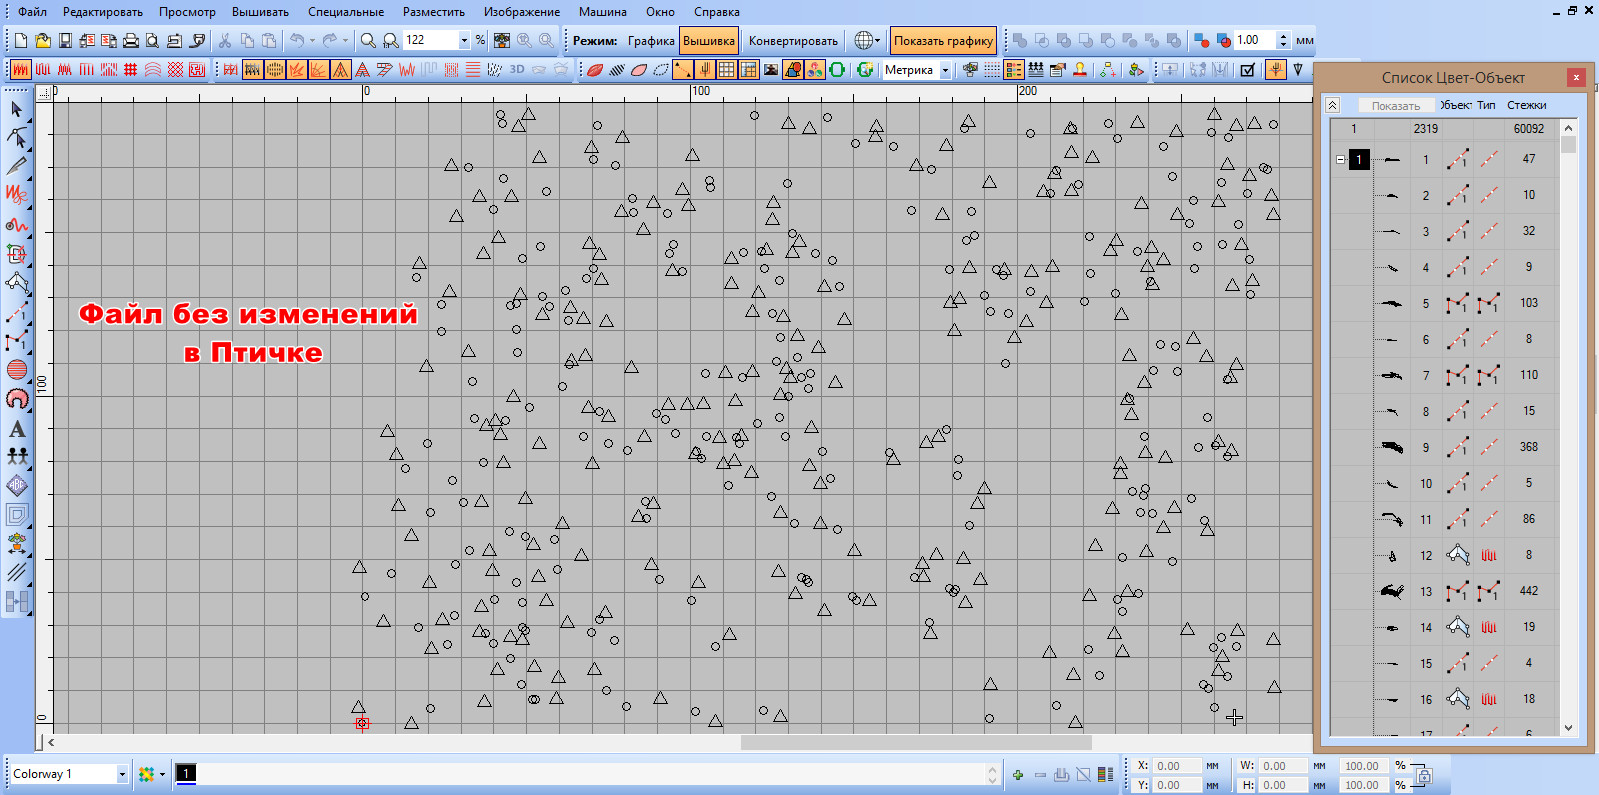Select the red circle shape tool
This screenshot has height=795, width=1599.
[x=17, y=370]
